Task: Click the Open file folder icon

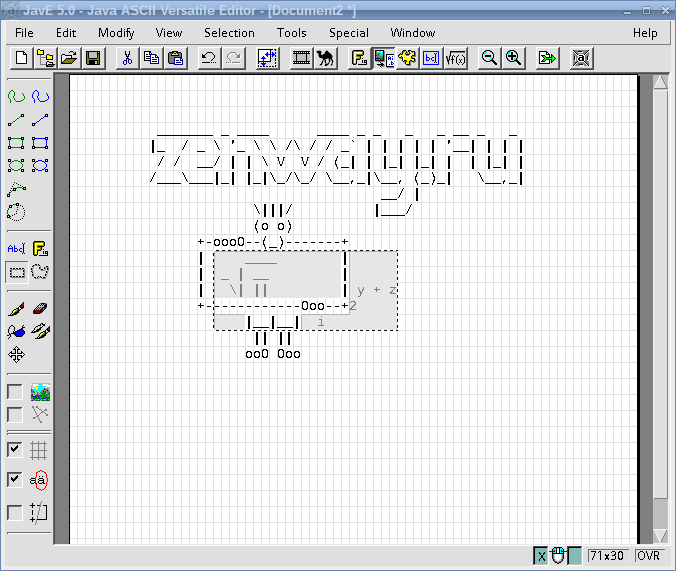Action: (69, 58)
